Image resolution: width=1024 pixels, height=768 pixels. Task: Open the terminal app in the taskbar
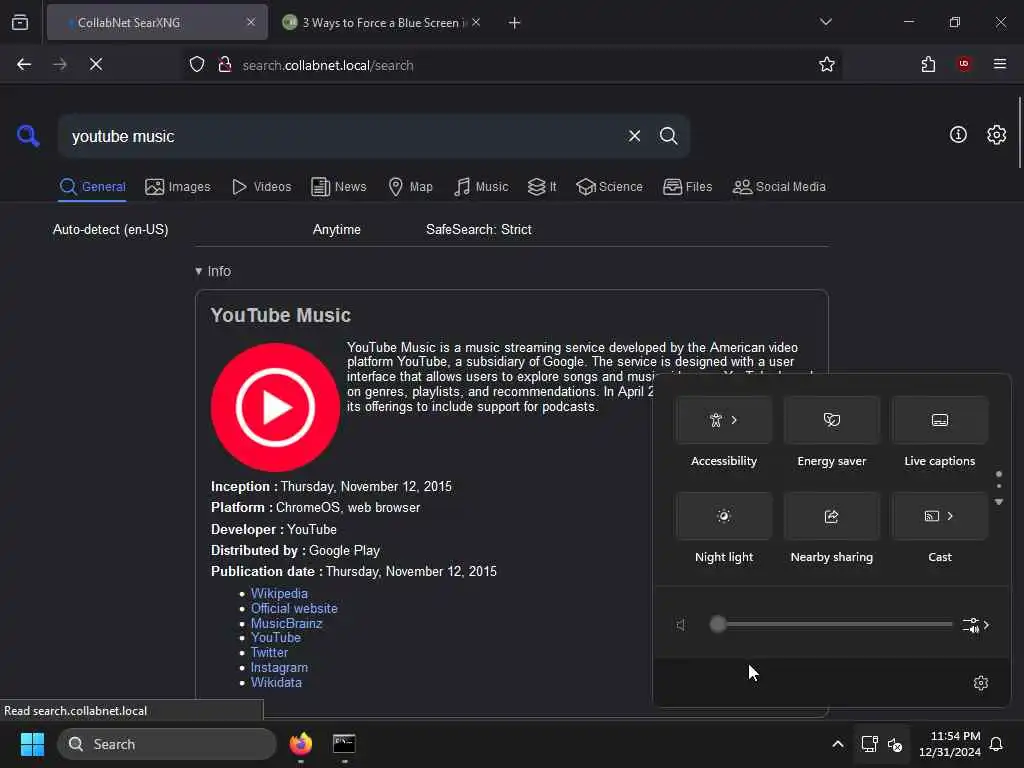click(344, 744)
